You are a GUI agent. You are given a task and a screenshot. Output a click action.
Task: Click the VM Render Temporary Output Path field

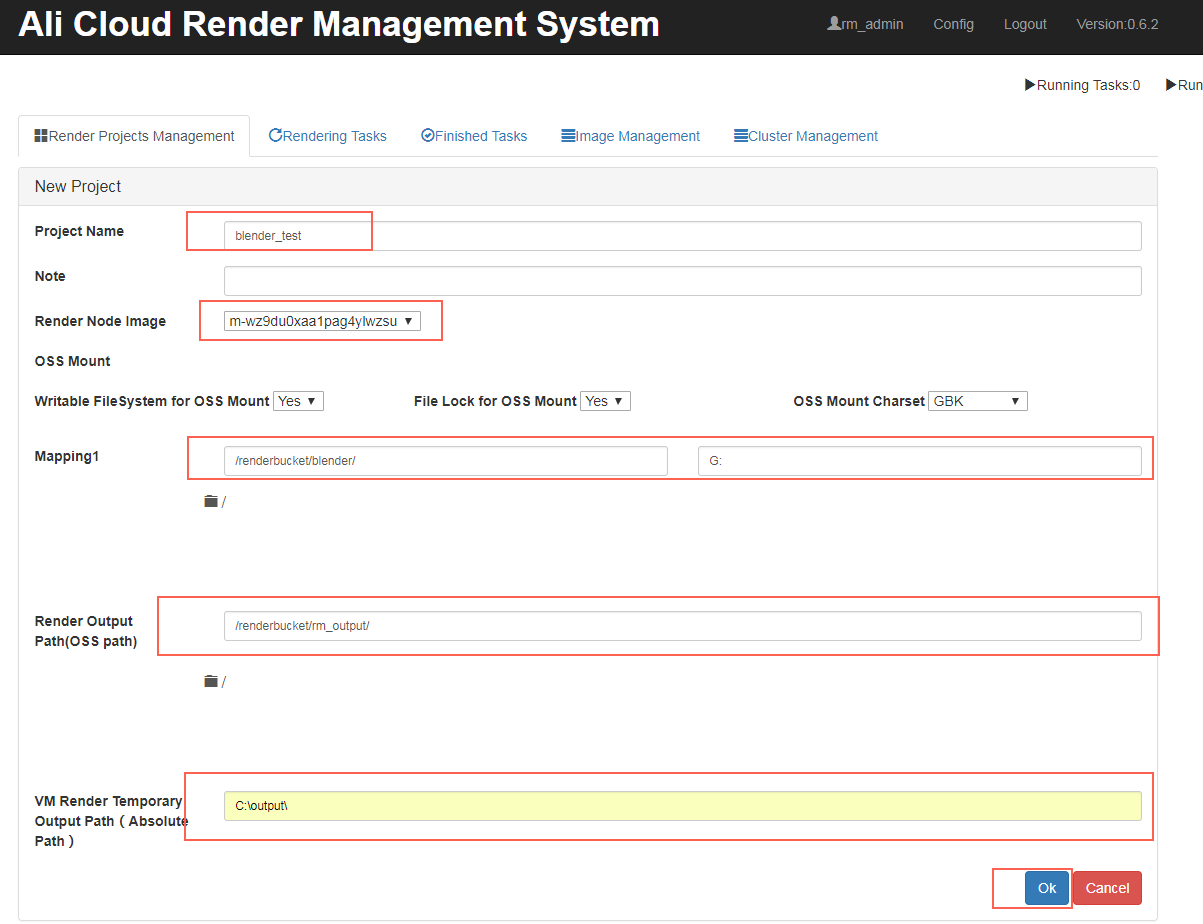pyautogui.click(x=683, y=806)
